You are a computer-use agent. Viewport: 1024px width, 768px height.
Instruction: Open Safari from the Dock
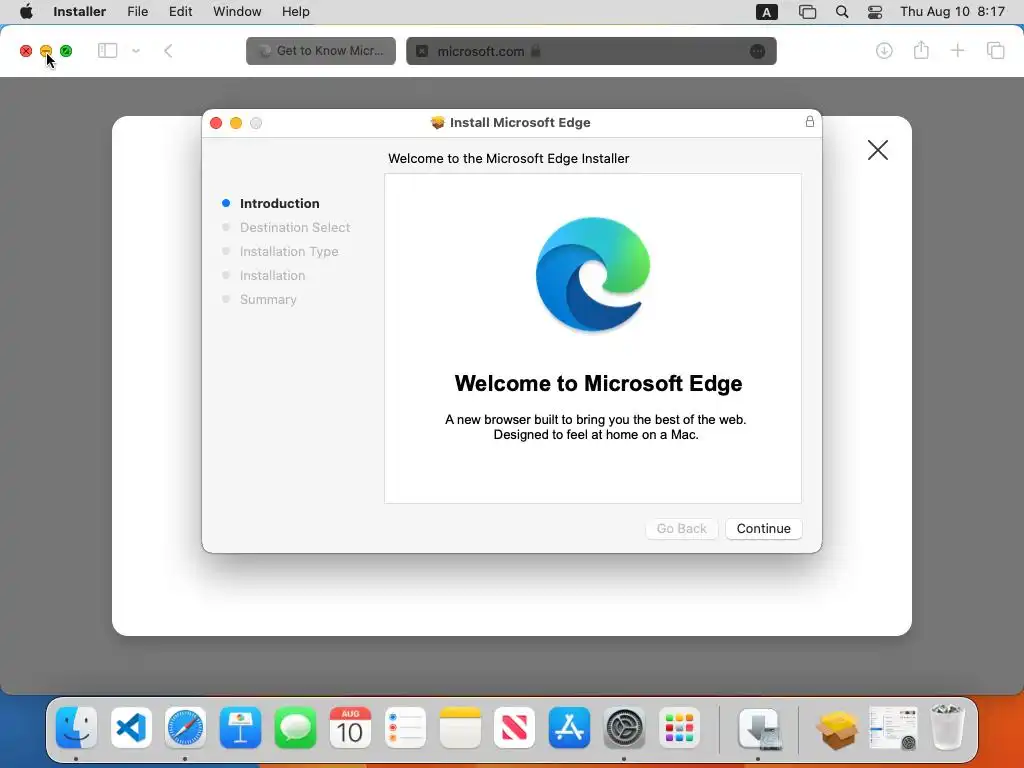185,728
